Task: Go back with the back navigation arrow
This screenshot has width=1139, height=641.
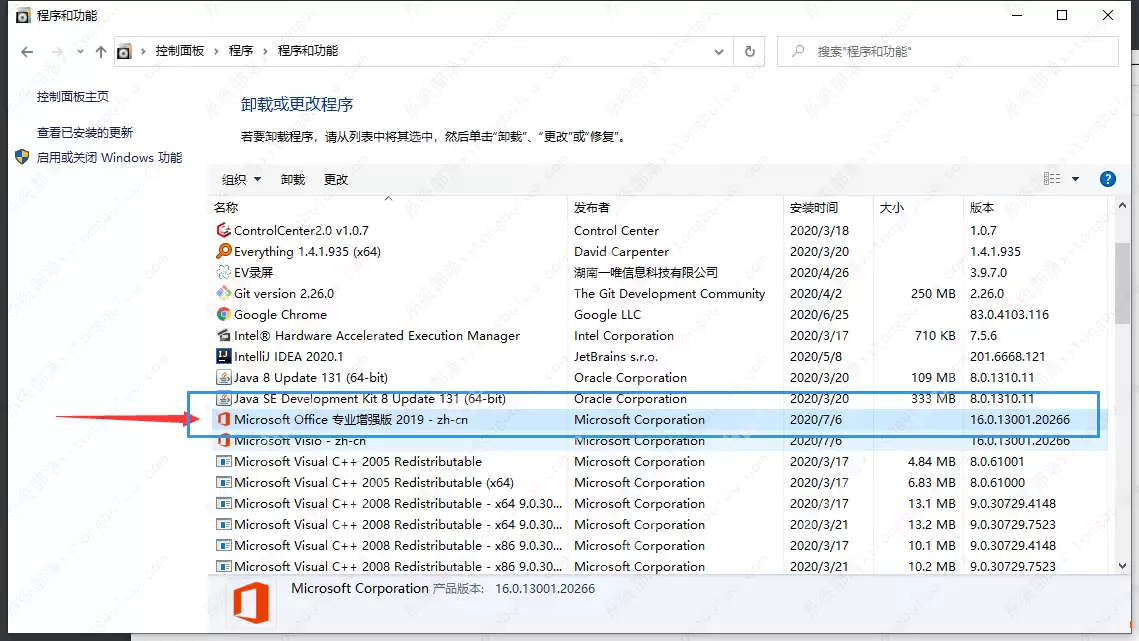Action: click(27, 51)
